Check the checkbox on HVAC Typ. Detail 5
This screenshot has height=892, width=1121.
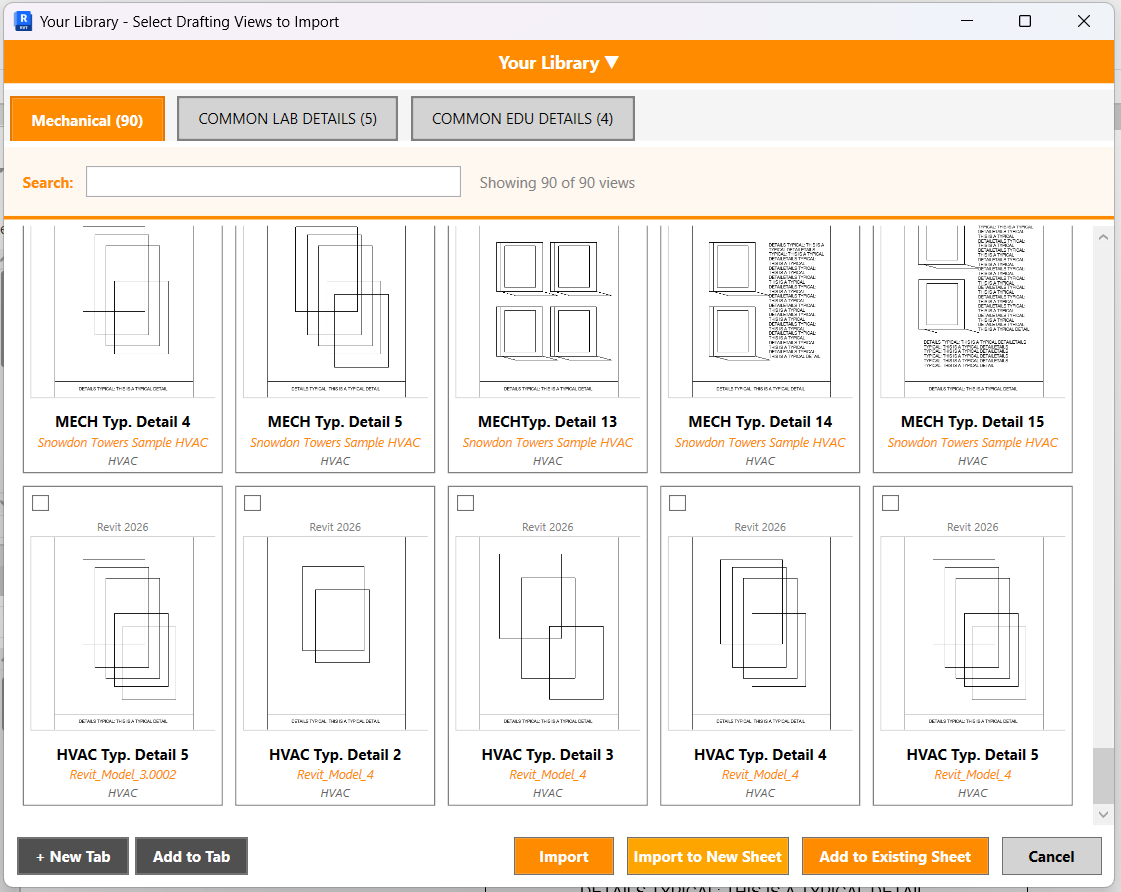40,503
